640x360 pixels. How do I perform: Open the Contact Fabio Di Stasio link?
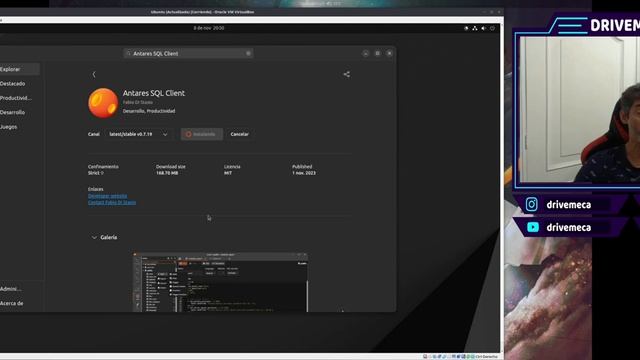112,202
